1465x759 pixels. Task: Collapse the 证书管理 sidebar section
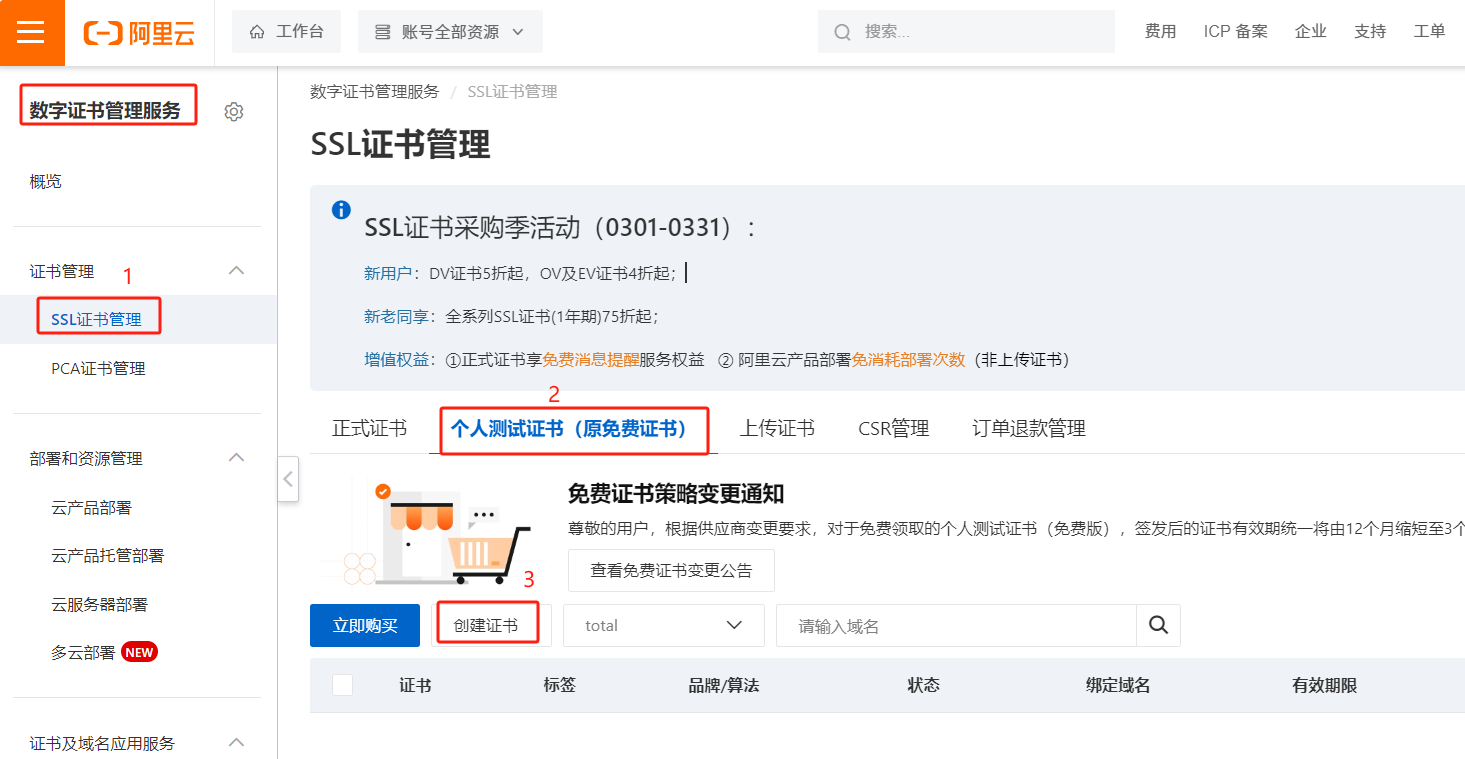click(x=237, y=271)
